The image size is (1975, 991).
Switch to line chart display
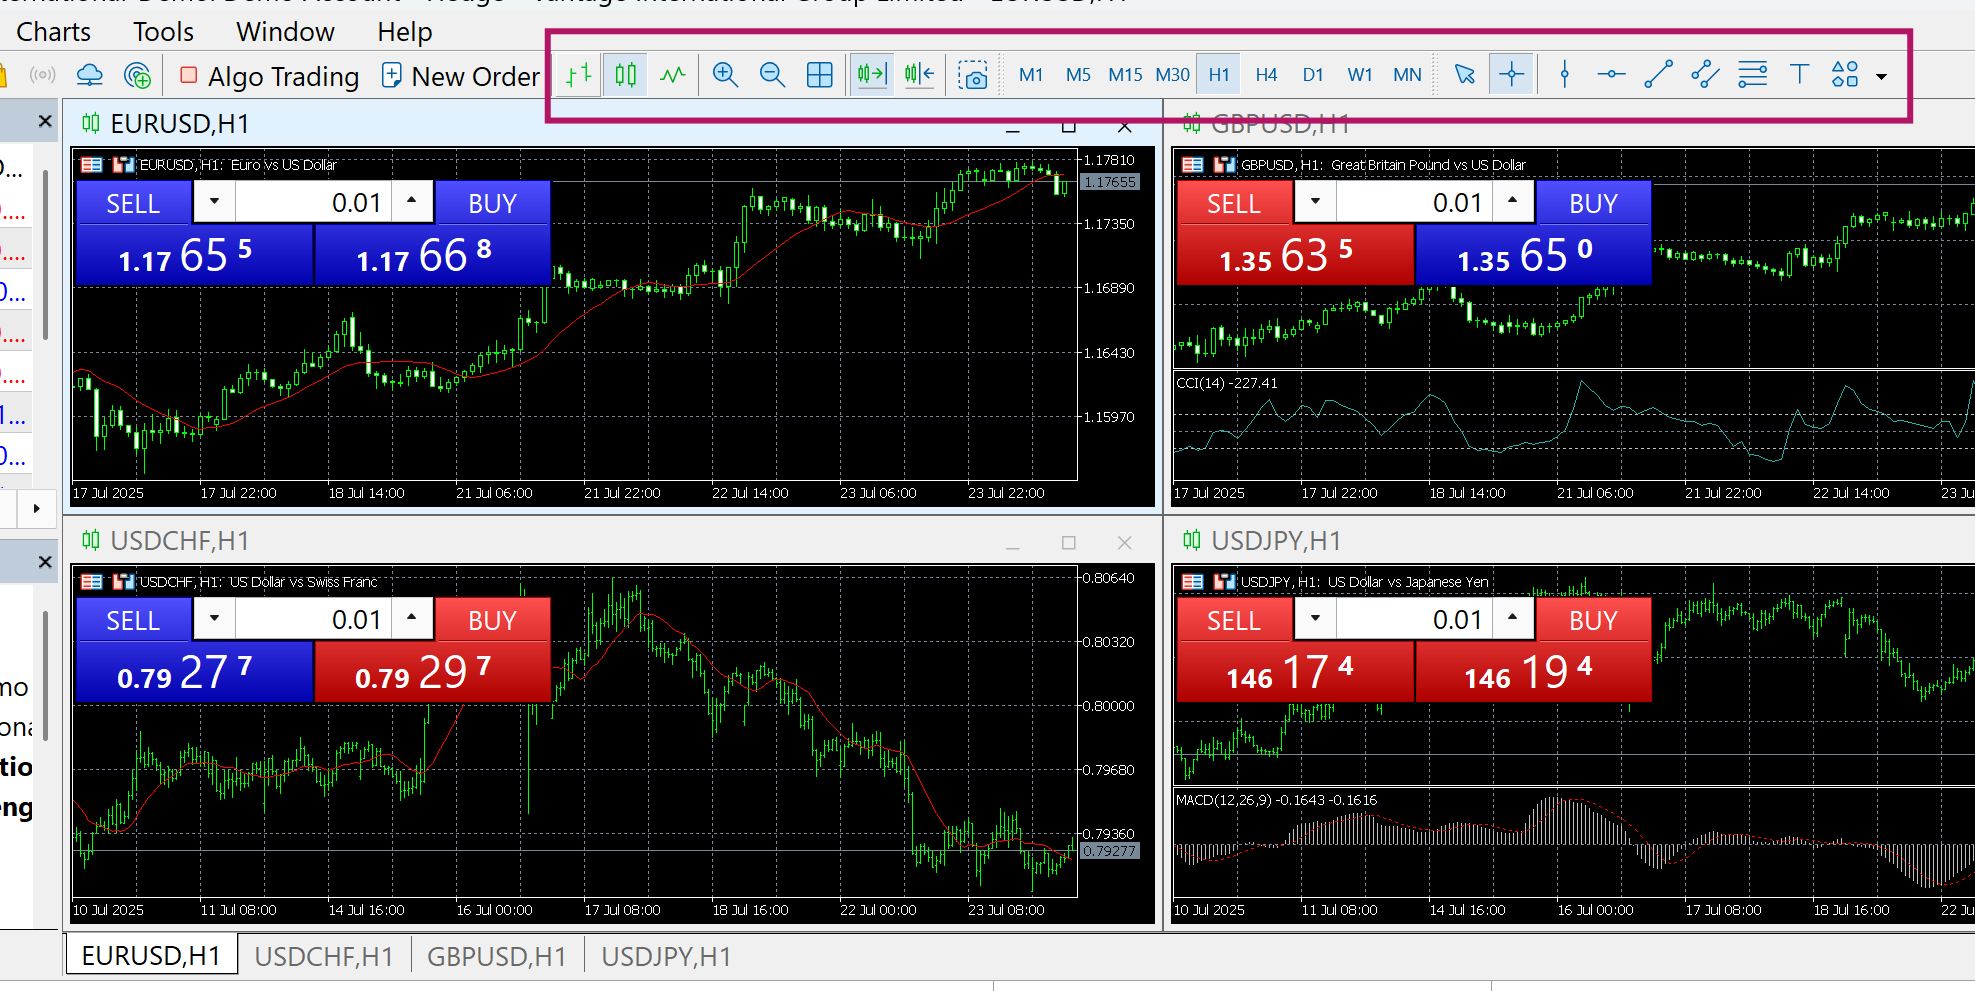pyautogui.click(x=673, y=75)
